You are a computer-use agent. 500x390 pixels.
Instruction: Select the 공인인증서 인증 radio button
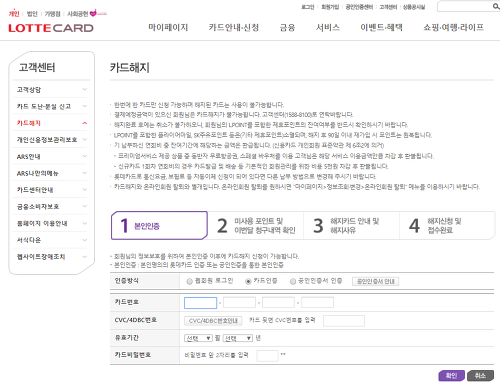(x=293, y=281)
